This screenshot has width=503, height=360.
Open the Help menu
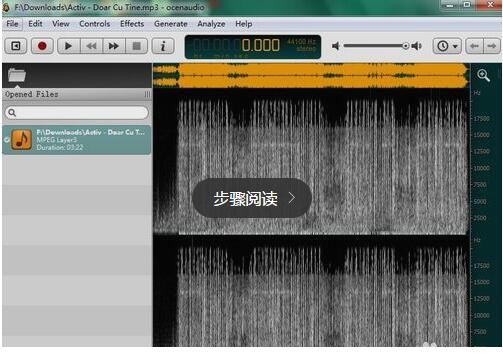click(x=244, y=24)
